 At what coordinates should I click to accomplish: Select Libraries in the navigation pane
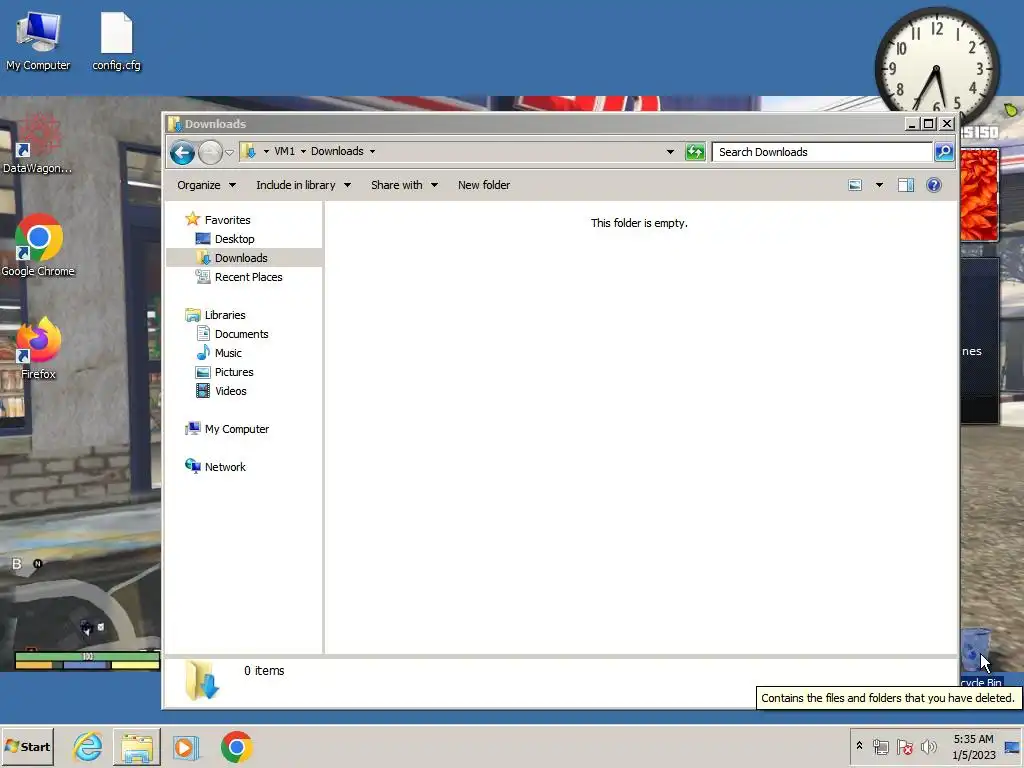225,315
